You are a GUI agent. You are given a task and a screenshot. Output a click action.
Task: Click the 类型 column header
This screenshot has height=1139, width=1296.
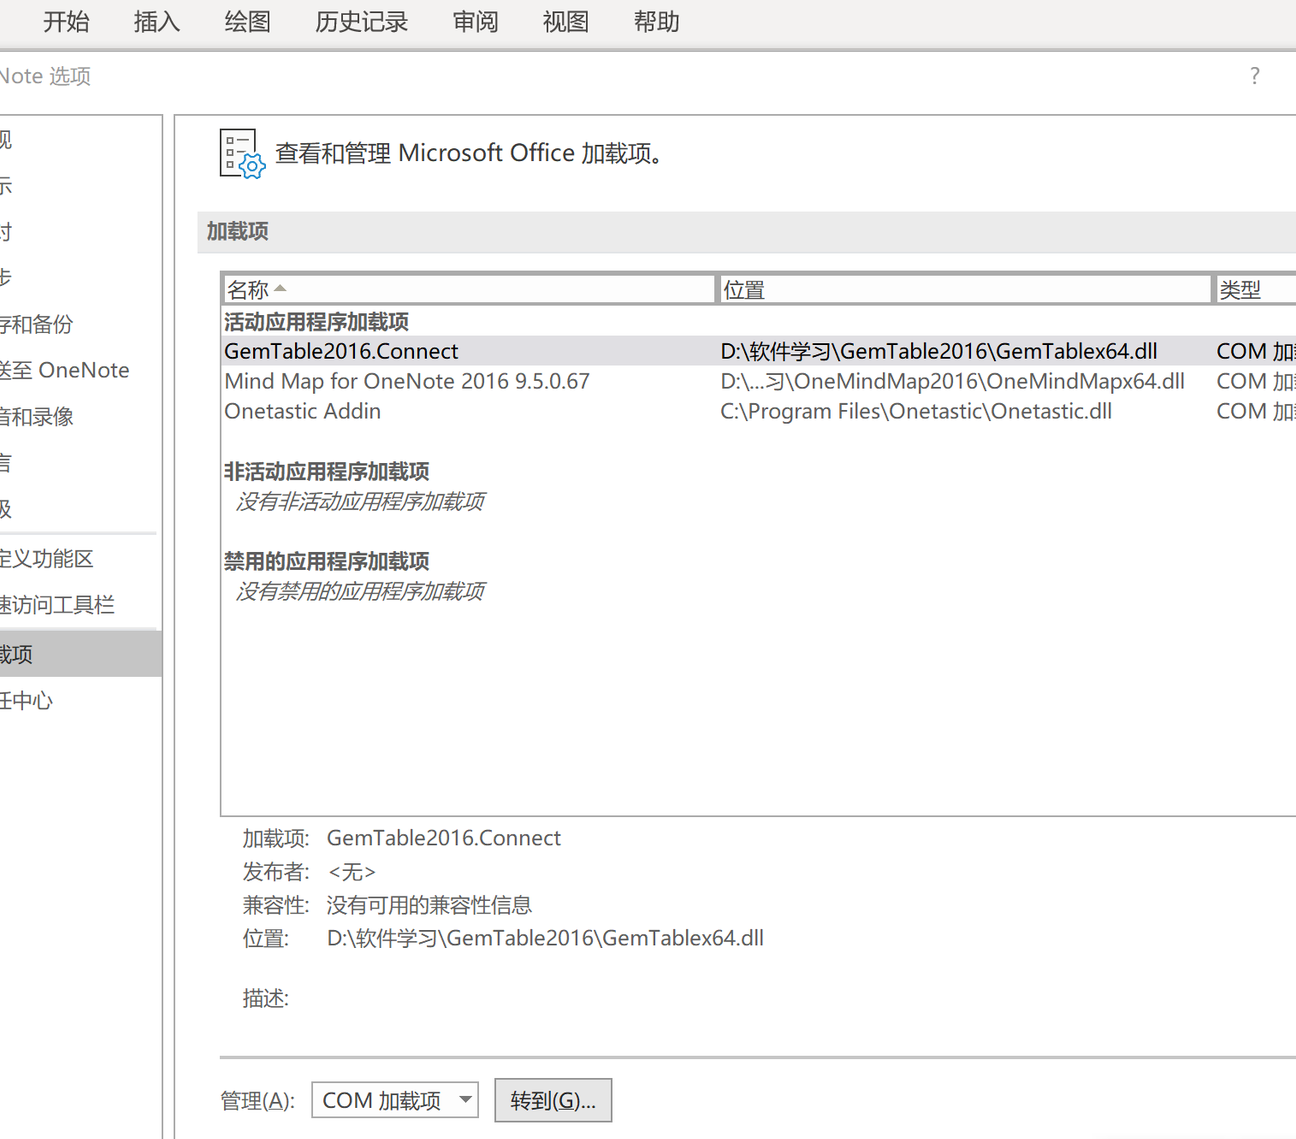coord(1256,290)
